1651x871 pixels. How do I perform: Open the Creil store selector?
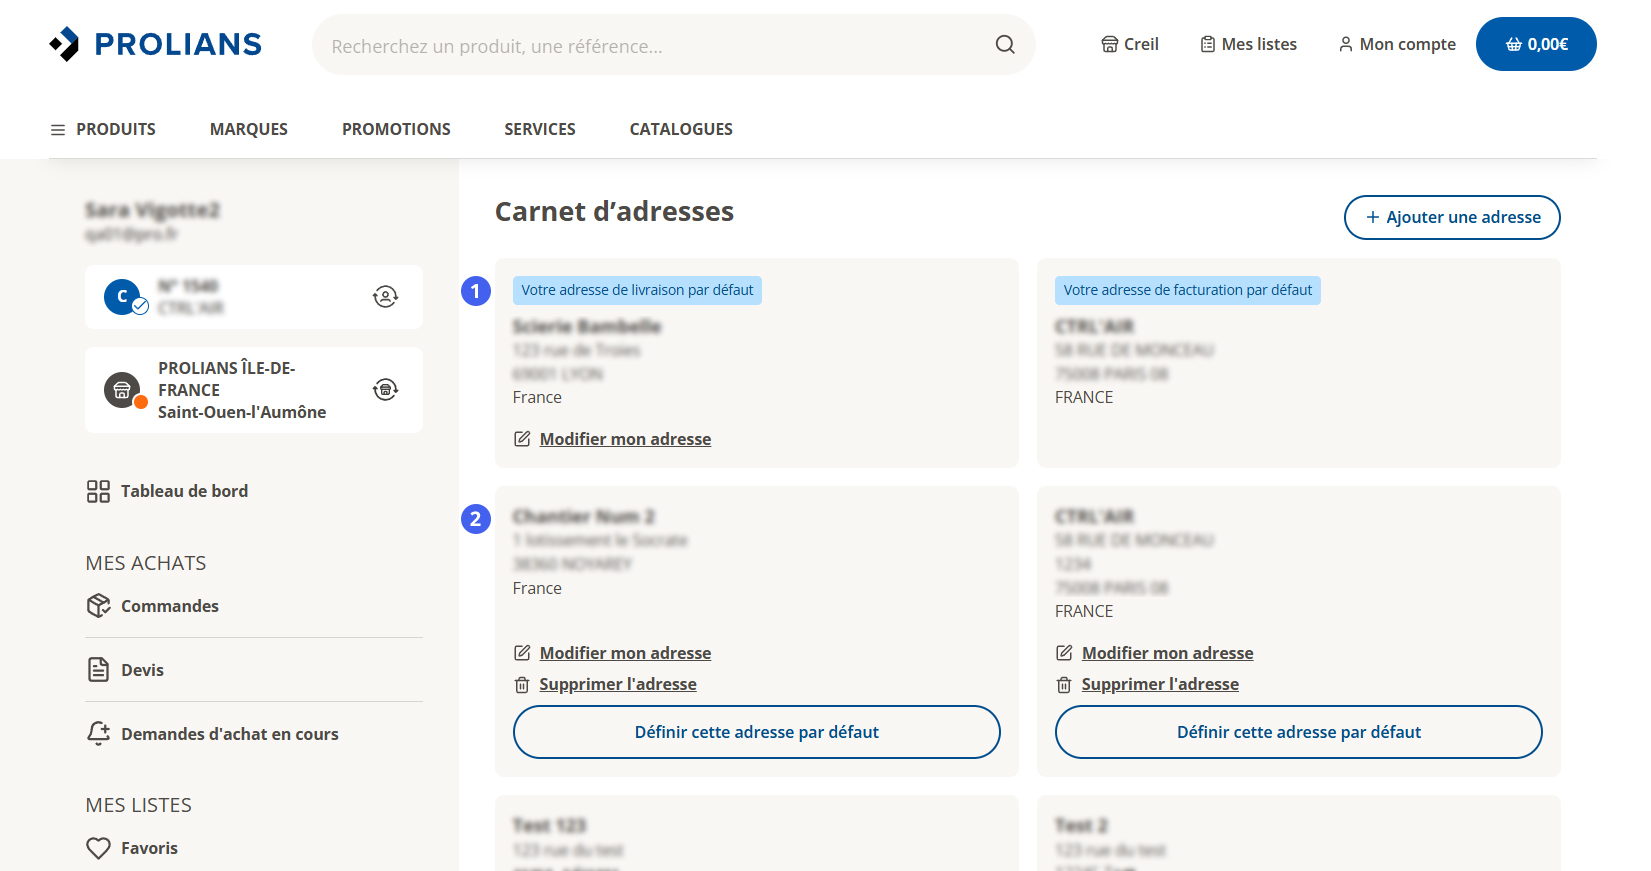(1129, 44)
